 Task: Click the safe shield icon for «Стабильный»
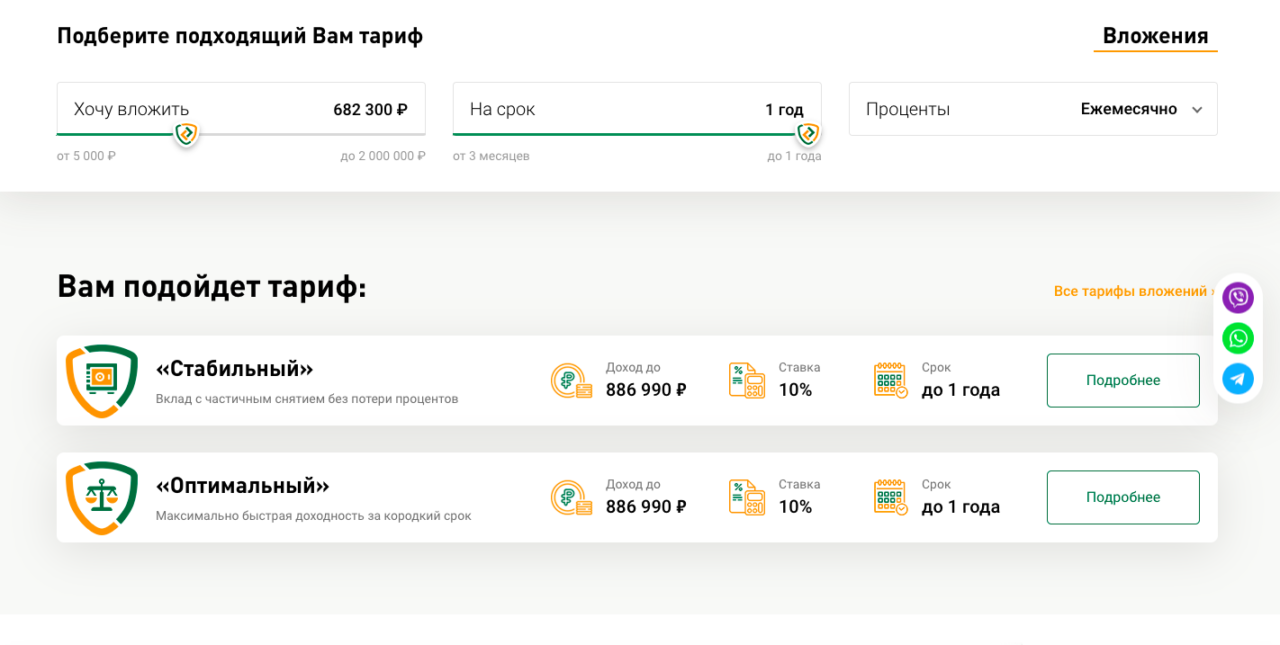tap(102, 380)
